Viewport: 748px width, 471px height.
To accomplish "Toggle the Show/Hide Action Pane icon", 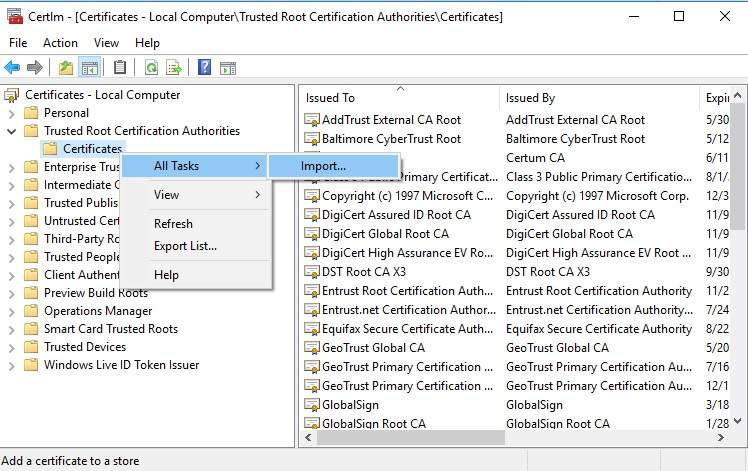I will (x=228, y=68).
